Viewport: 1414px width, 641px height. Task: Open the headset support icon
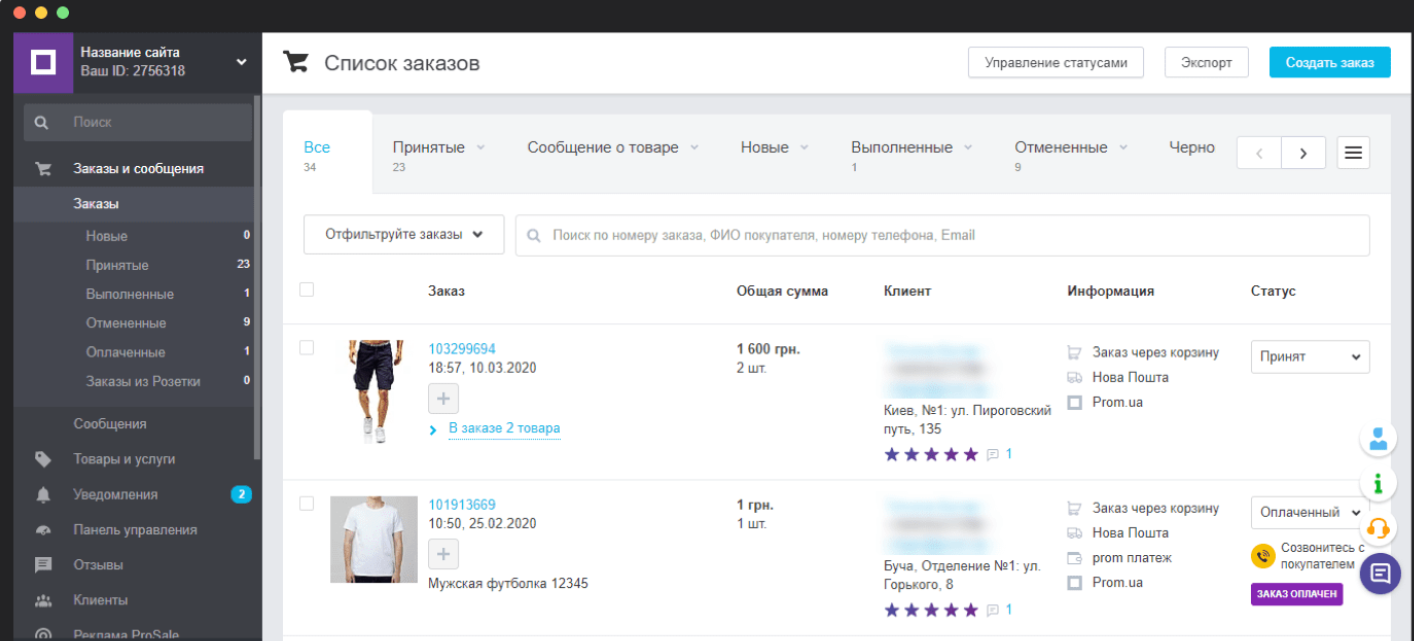1379,527
